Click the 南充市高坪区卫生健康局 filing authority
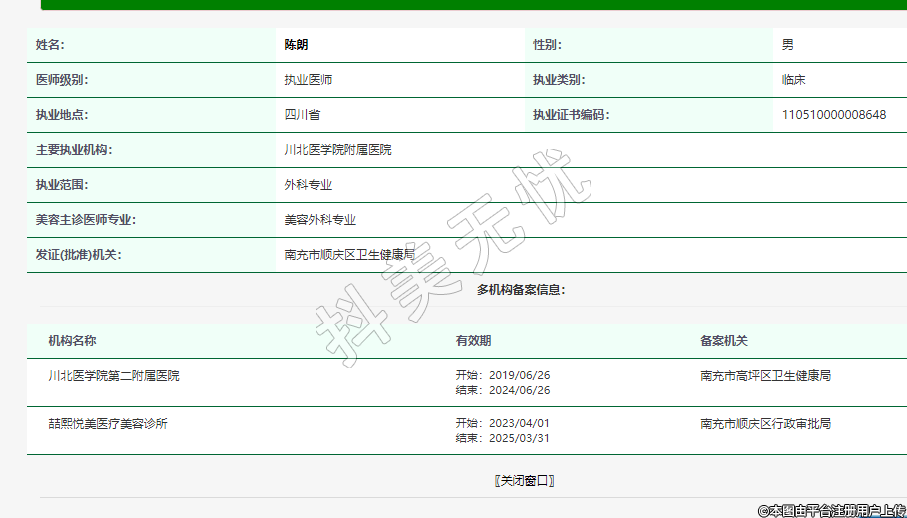 point(765,376)
